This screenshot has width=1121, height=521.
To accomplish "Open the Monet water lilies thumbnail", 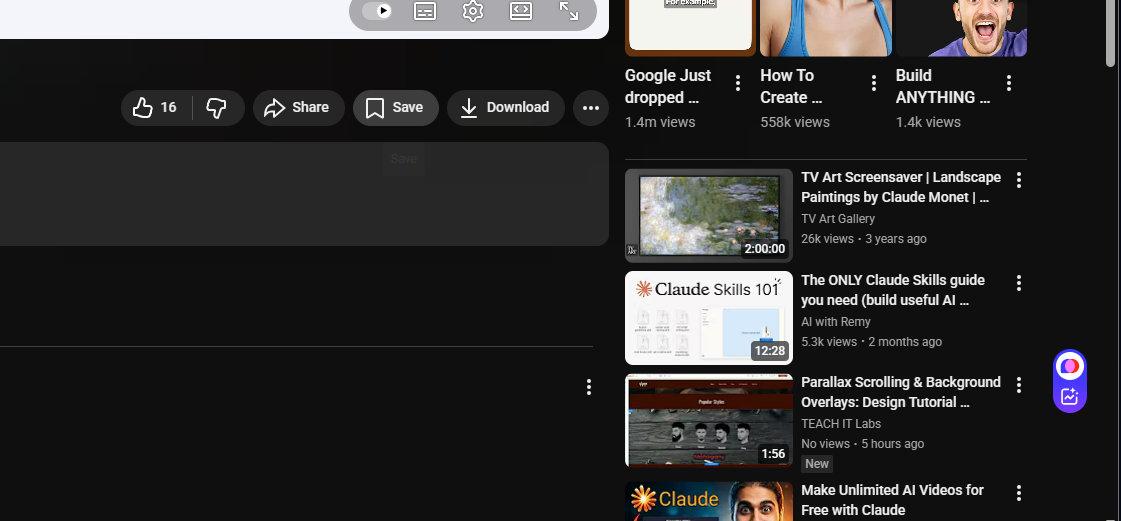I will 708,215.
